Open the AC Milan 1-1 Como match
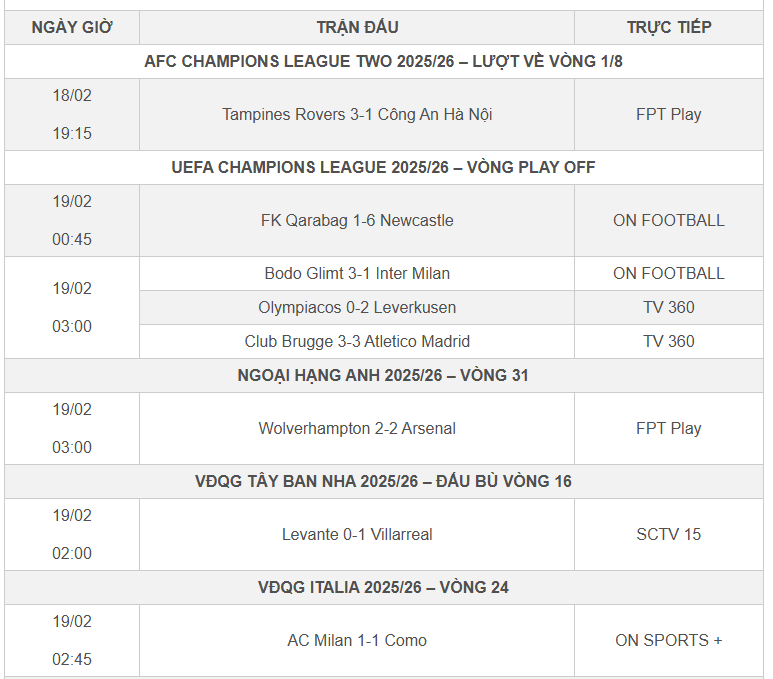Image resolution: width=773 pixels, height=679 pixels. click(357, 640)
